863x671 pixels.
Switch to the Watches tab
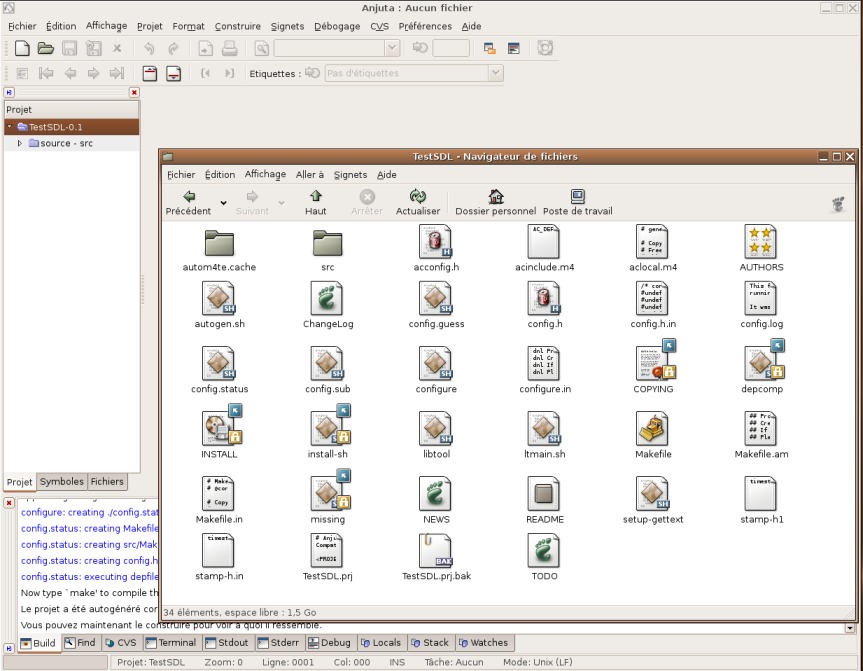coord(483,642)
